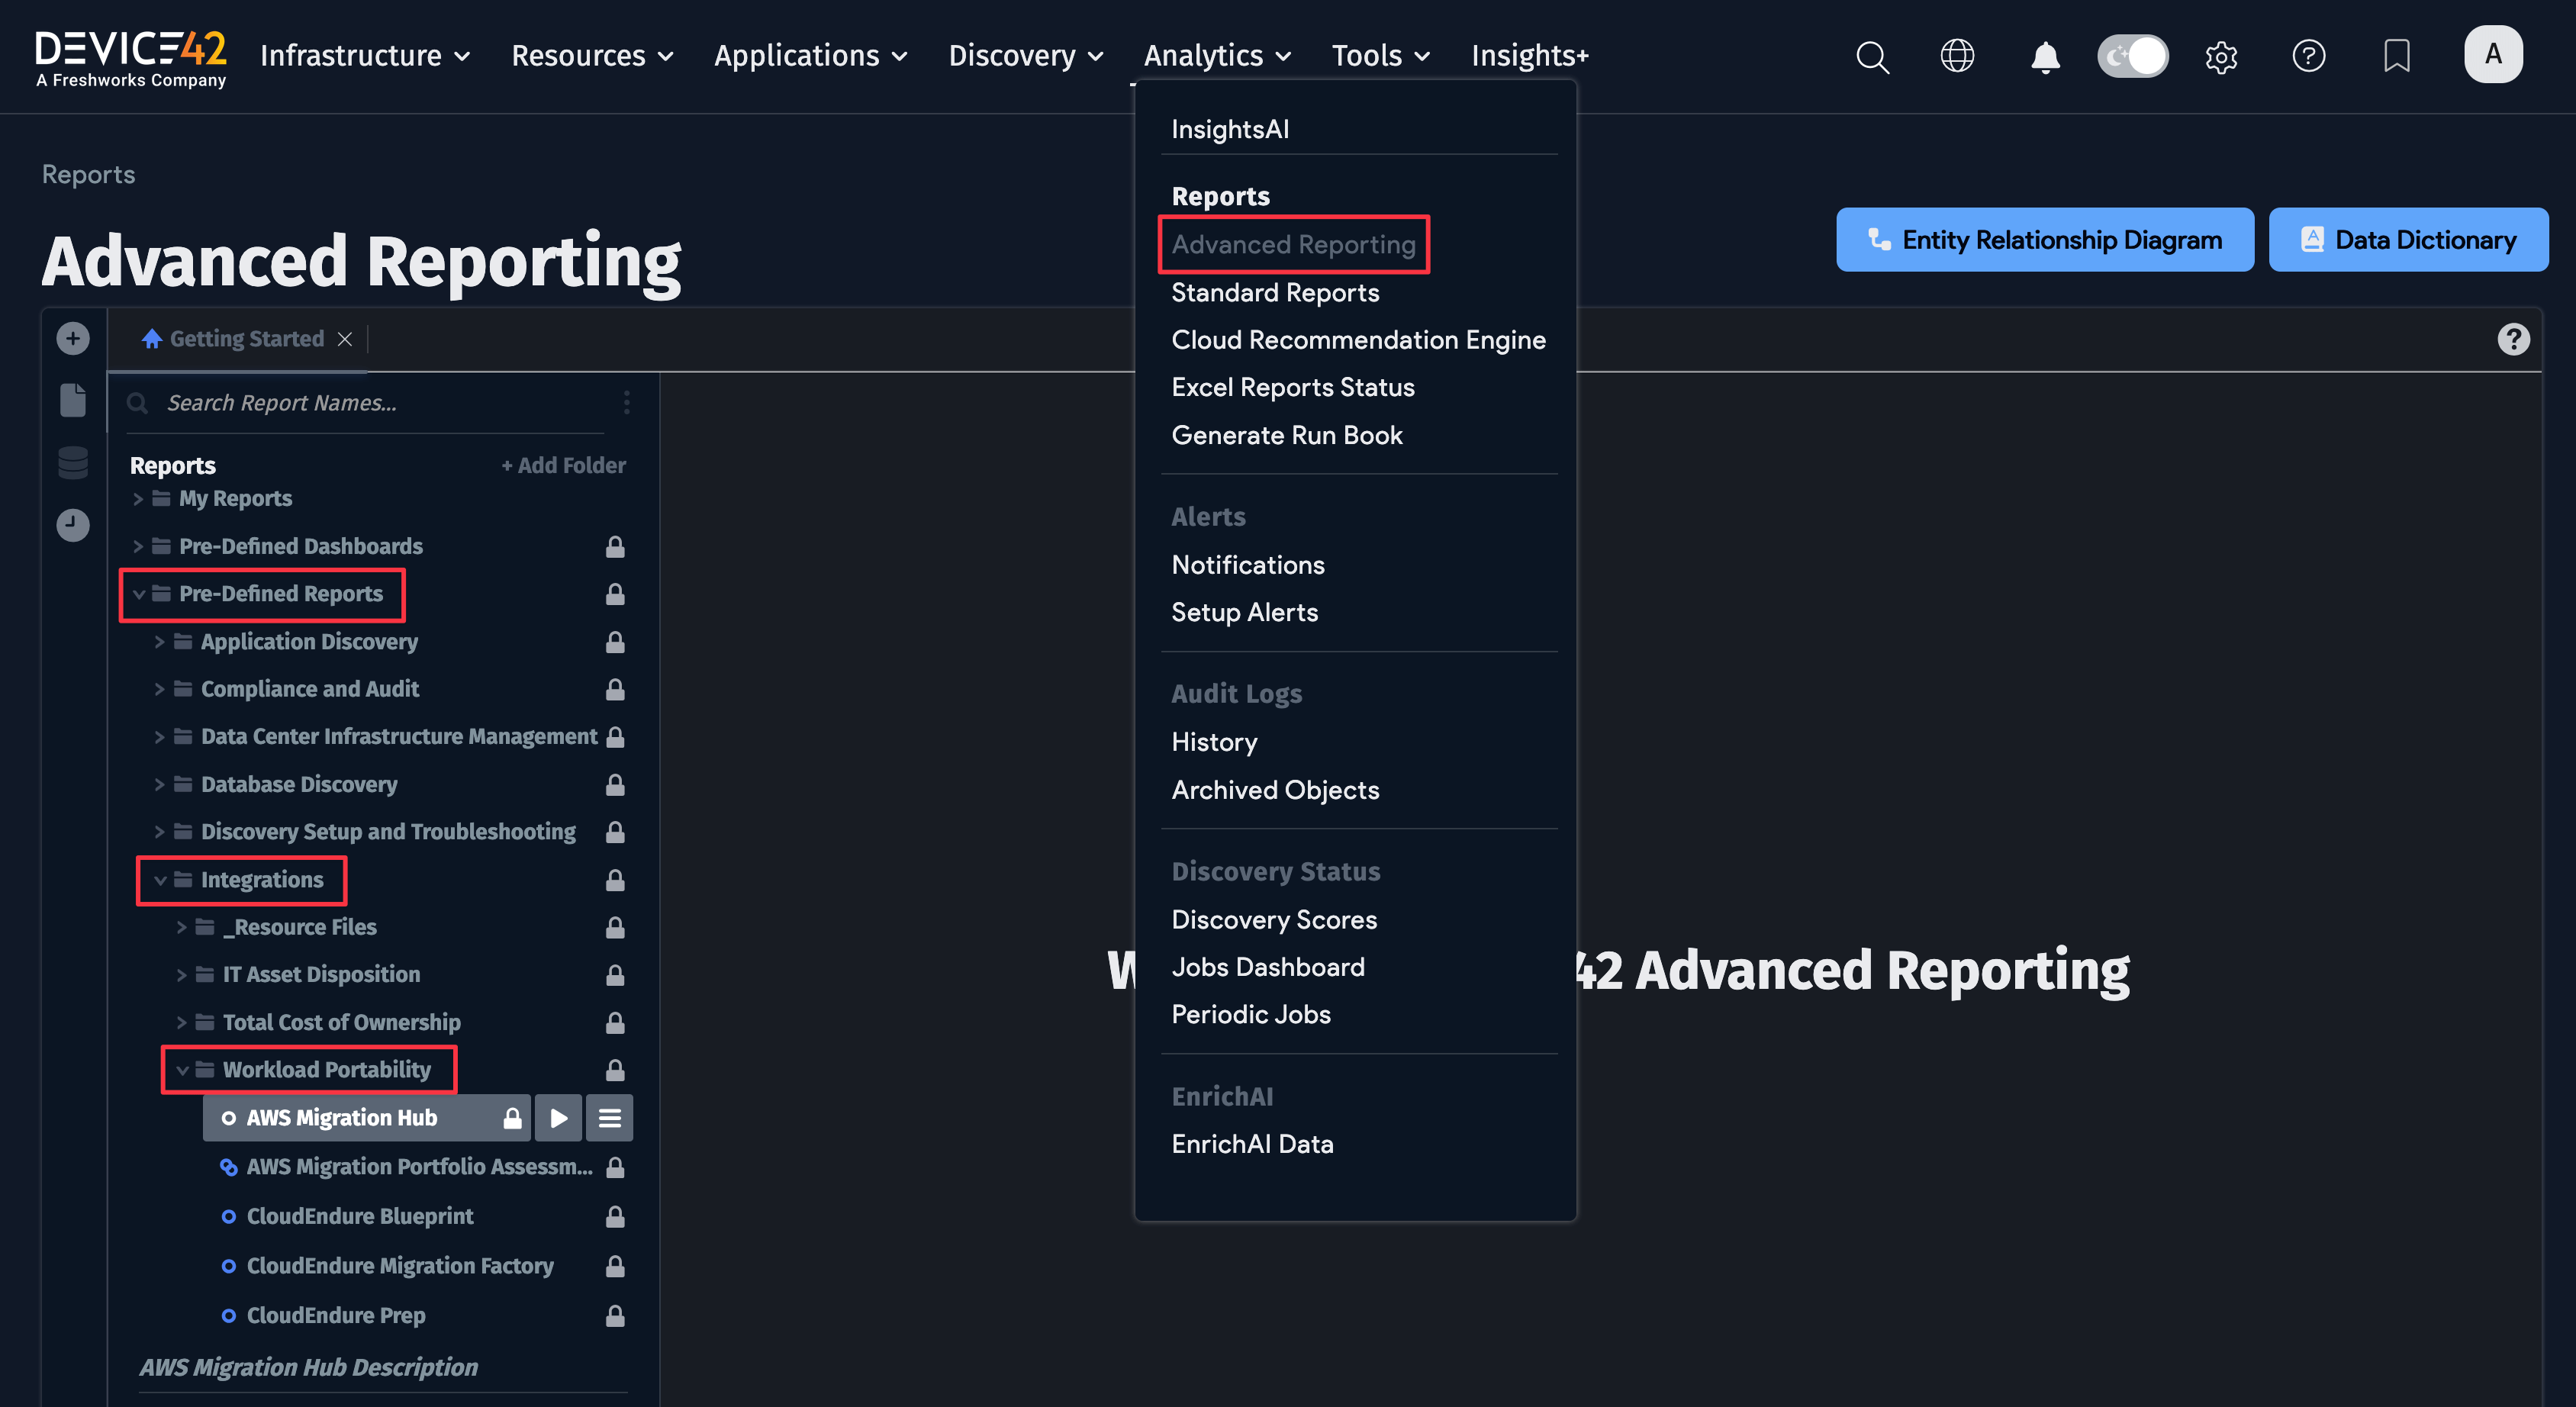The height and width of the screenshot is (1407, 2576).
Task: Click the help question mark icon in header
Action: [2308, 56]
